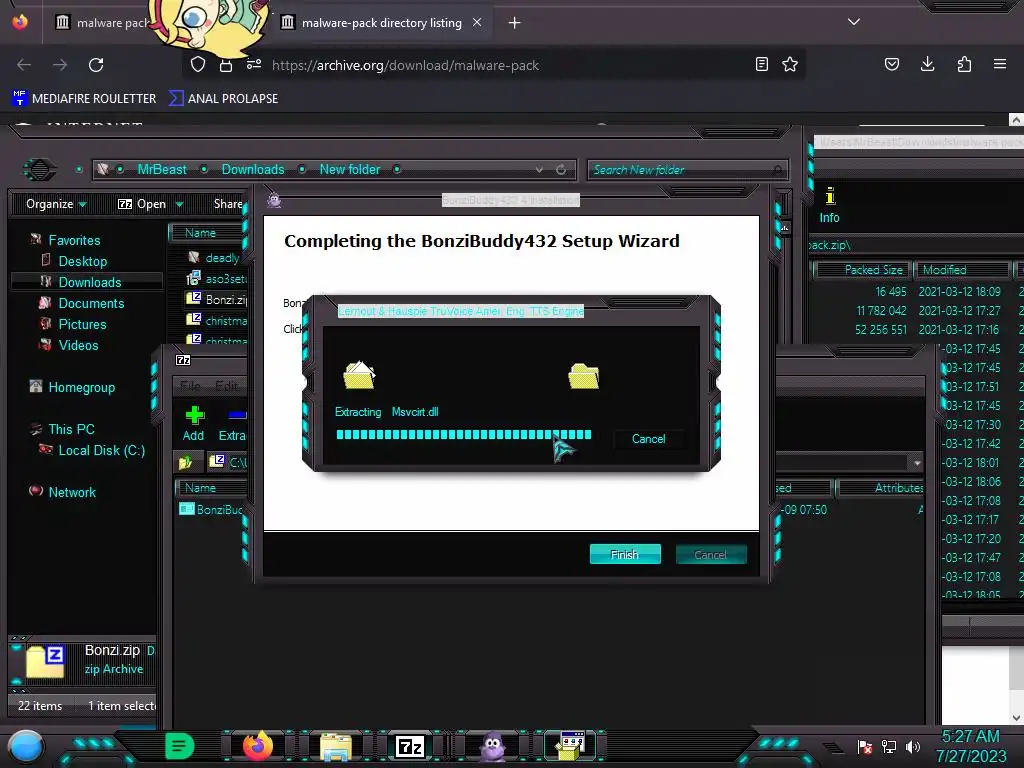The height and width of the screenshot is (768, 1024).
Task: Open the File menu in 7-Zip
Action: point(190,386)
